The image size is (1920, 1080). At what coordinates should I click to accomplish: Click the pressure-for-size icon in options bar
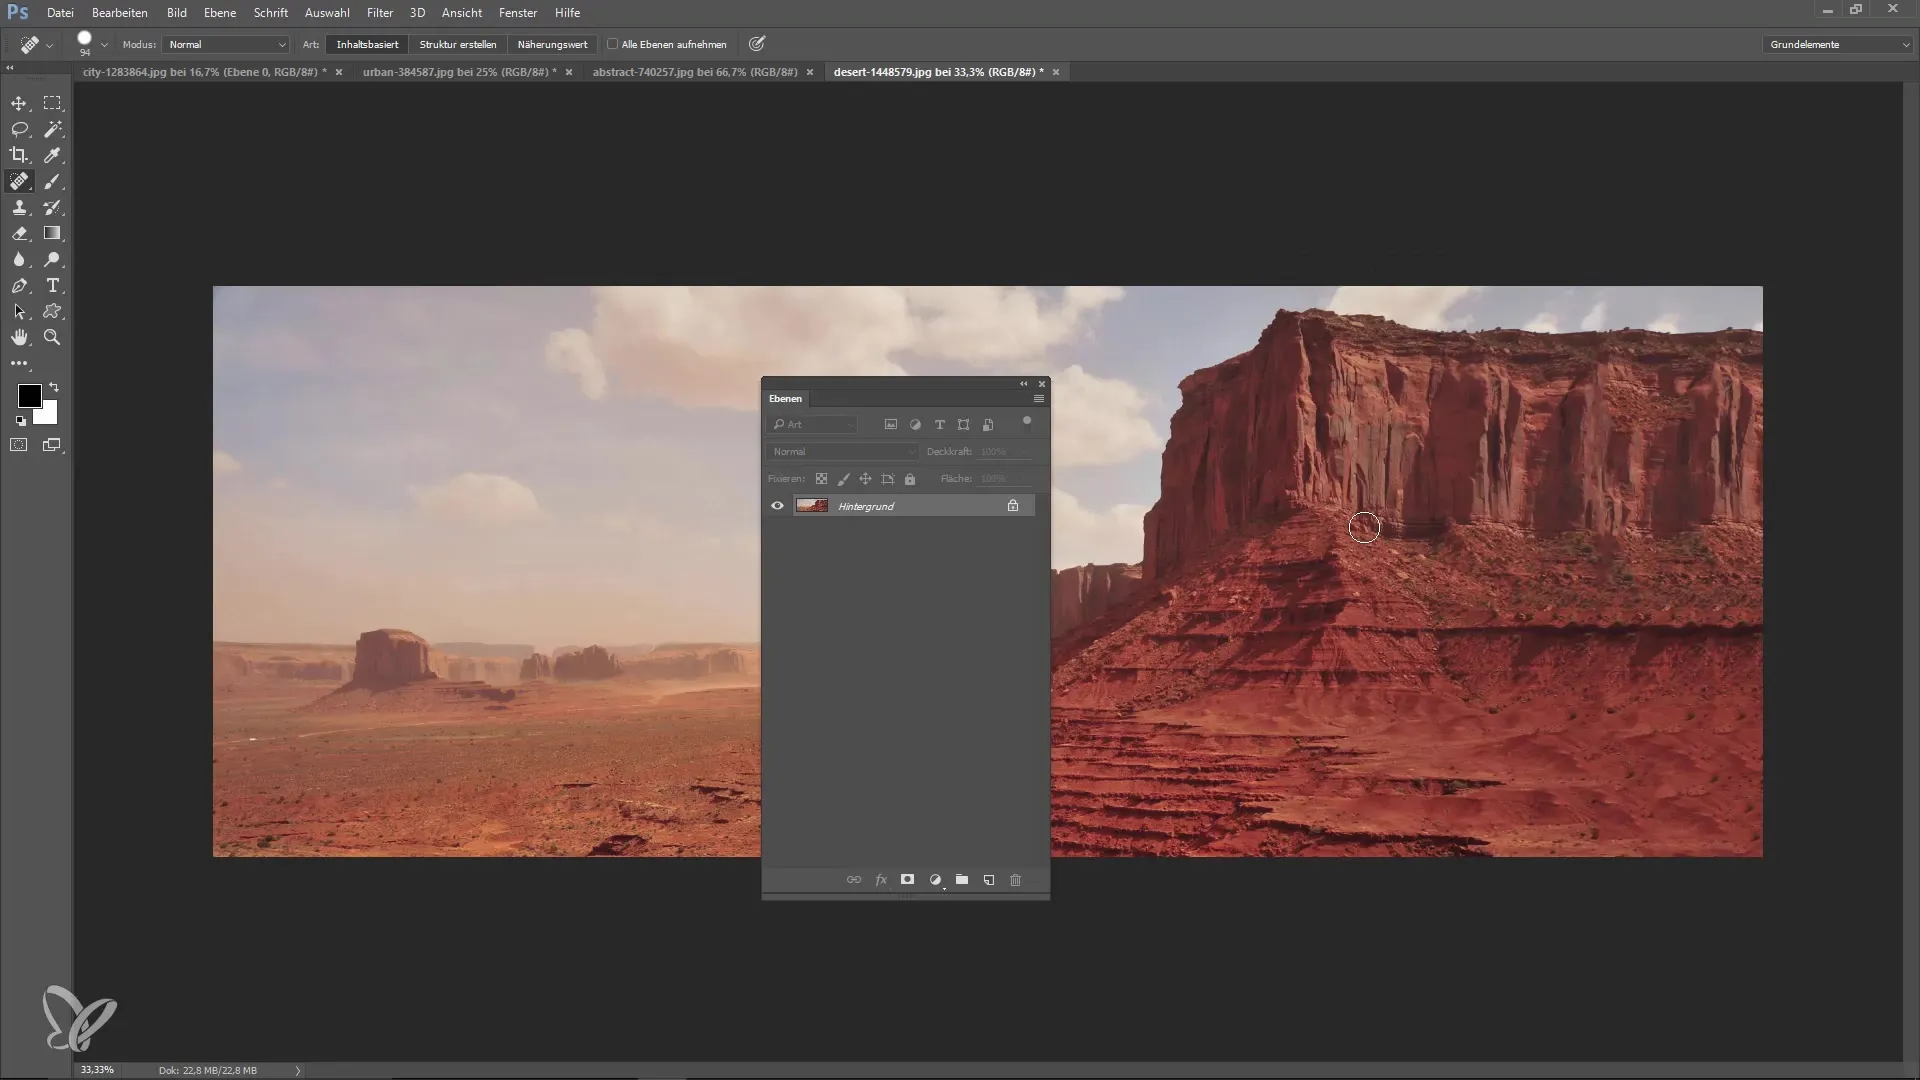click(757, 44)
